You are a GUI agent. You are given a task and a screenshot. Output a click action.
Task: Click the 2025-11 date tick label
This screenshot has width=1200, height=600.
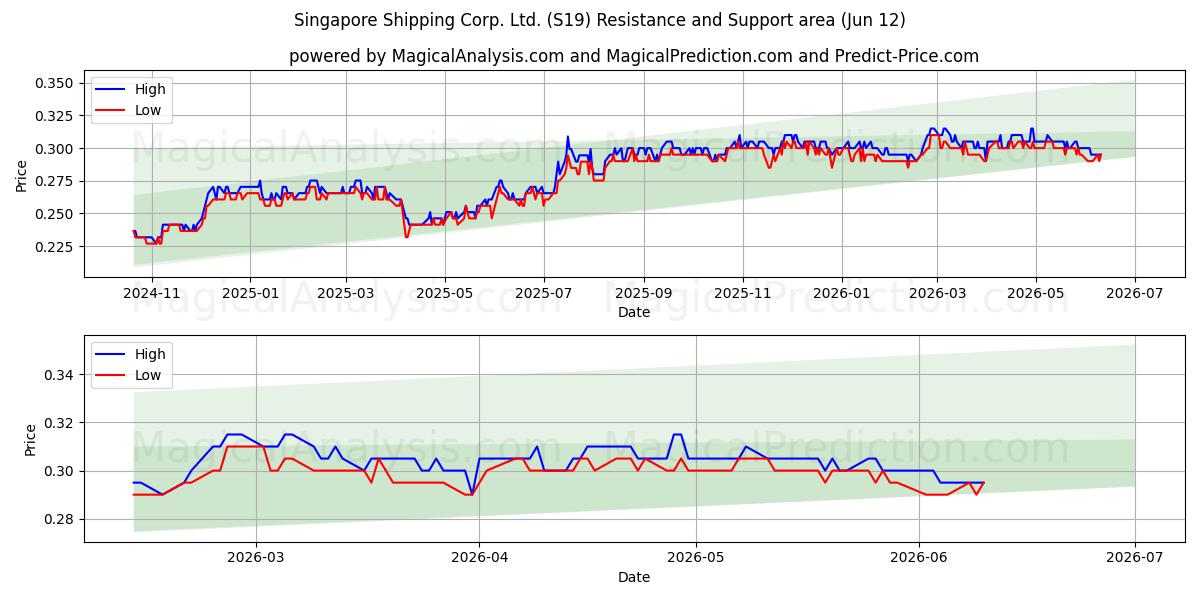pos(742,293)
